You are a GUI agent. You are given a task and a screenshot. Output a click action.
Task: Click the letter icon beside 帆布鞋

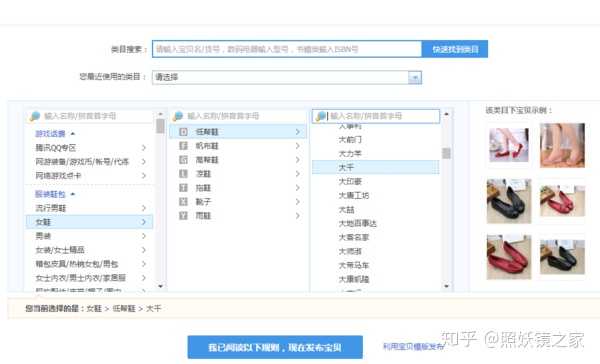click(x=184, y=146)
